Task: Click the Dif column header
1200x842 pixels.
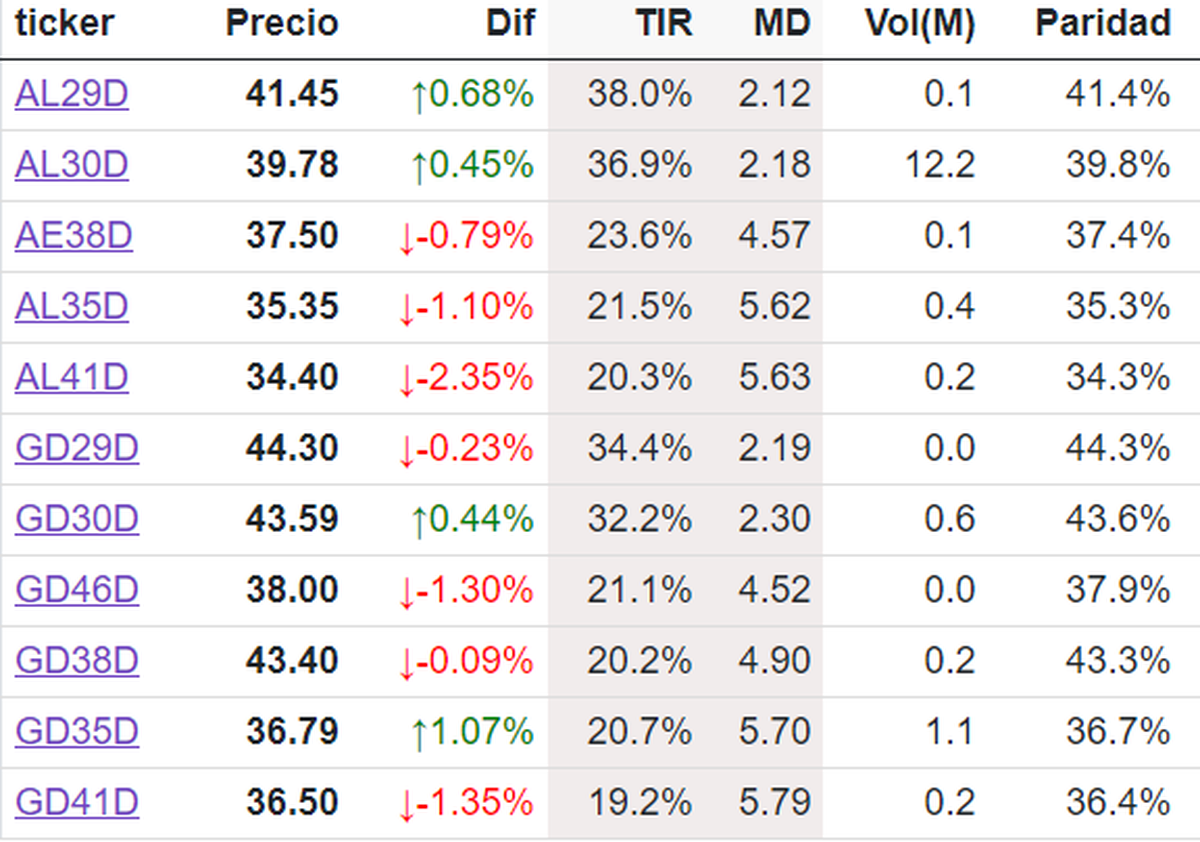Action: coord(509,24)
